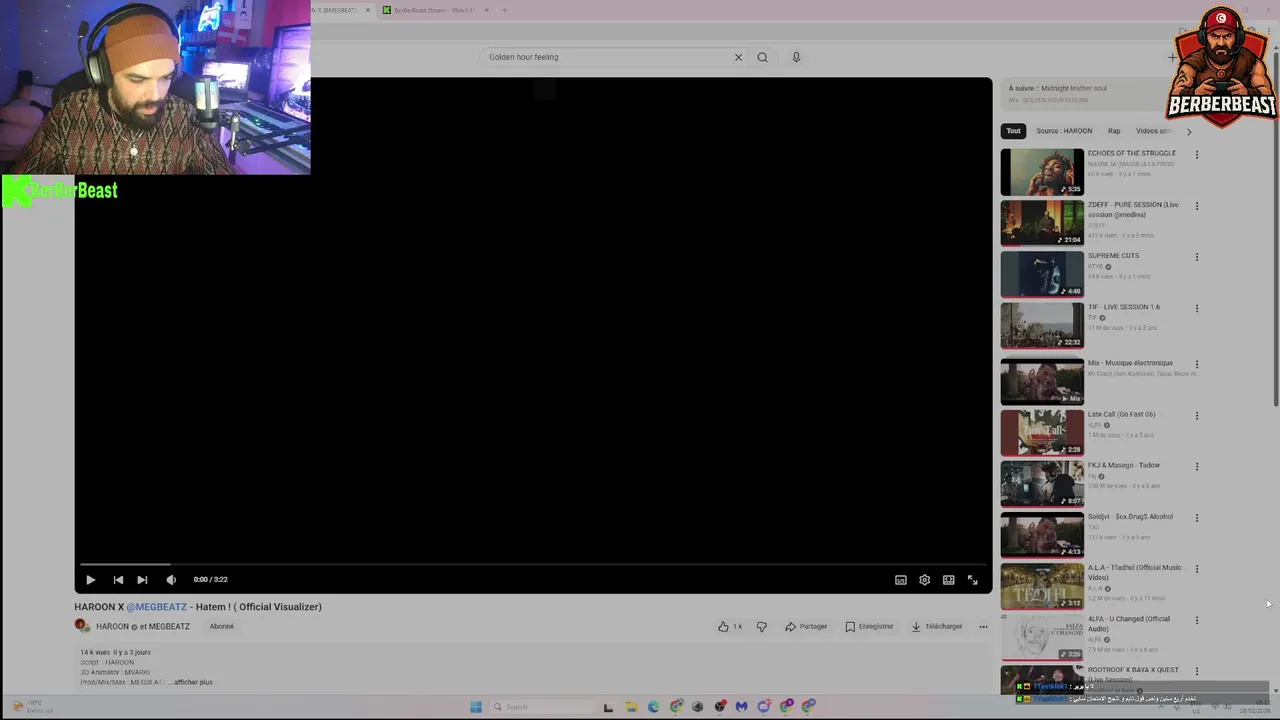Open Microsoft Edge from the taskbar
This screenshot has height=720, width=1280.
[653, 707]
